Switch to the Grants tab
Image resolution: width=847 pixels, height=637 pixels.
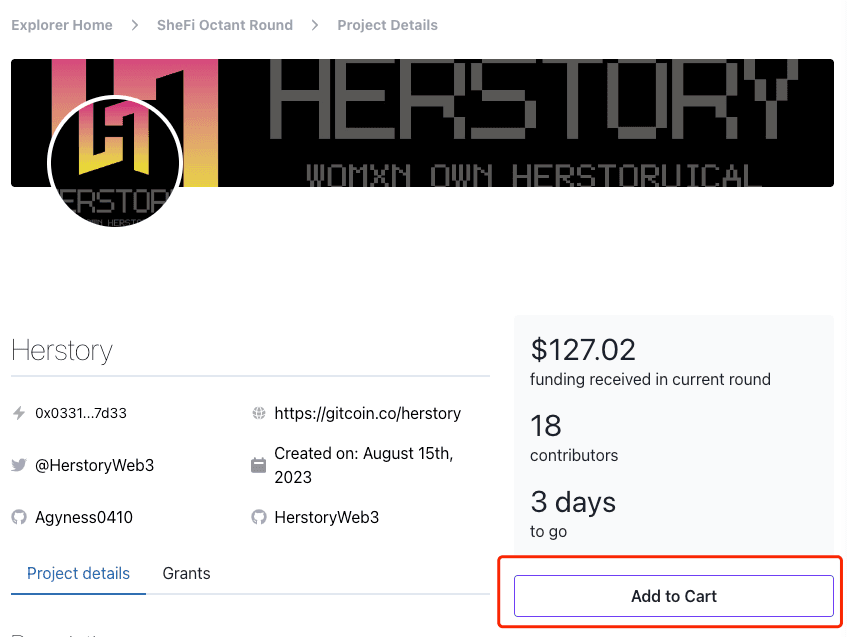[186, 573]
